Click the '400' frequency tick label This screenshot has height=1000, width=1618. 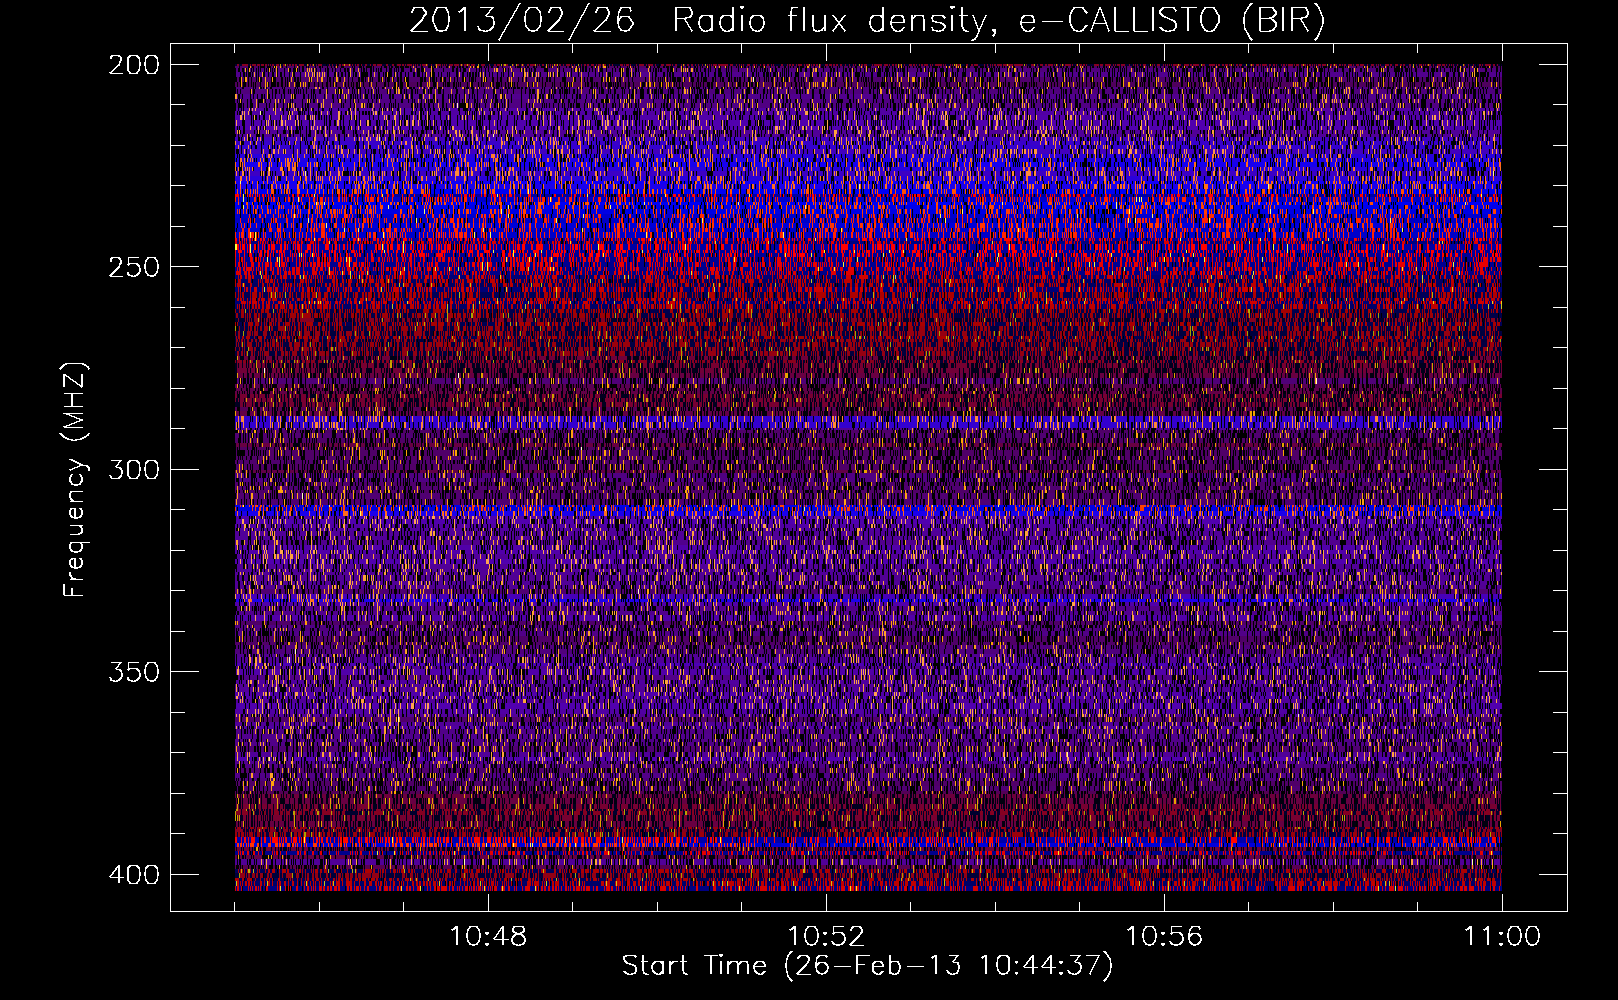(134, 875)
